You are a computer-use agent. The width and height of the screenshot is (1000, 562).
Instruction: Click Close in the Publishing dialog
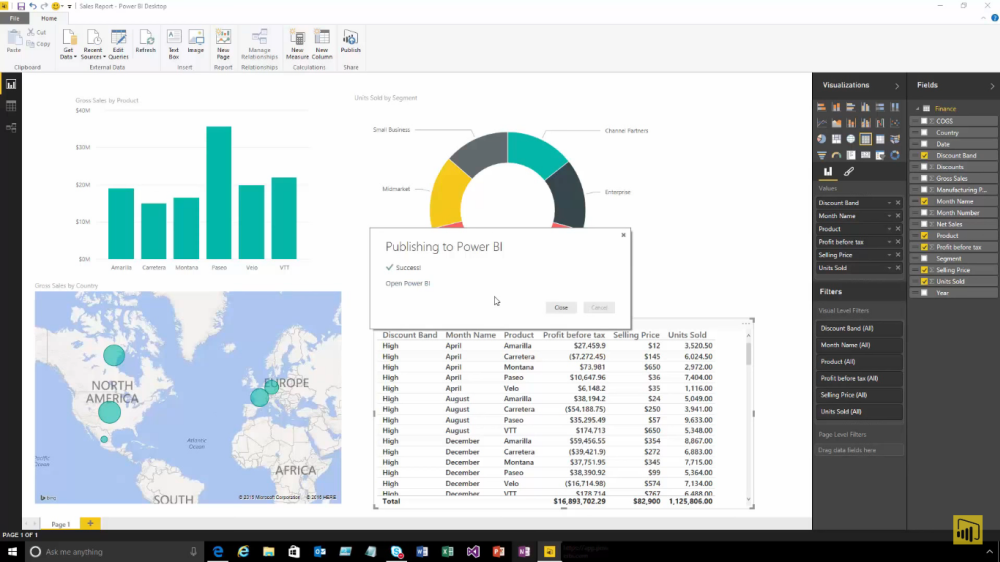(561, 307)
